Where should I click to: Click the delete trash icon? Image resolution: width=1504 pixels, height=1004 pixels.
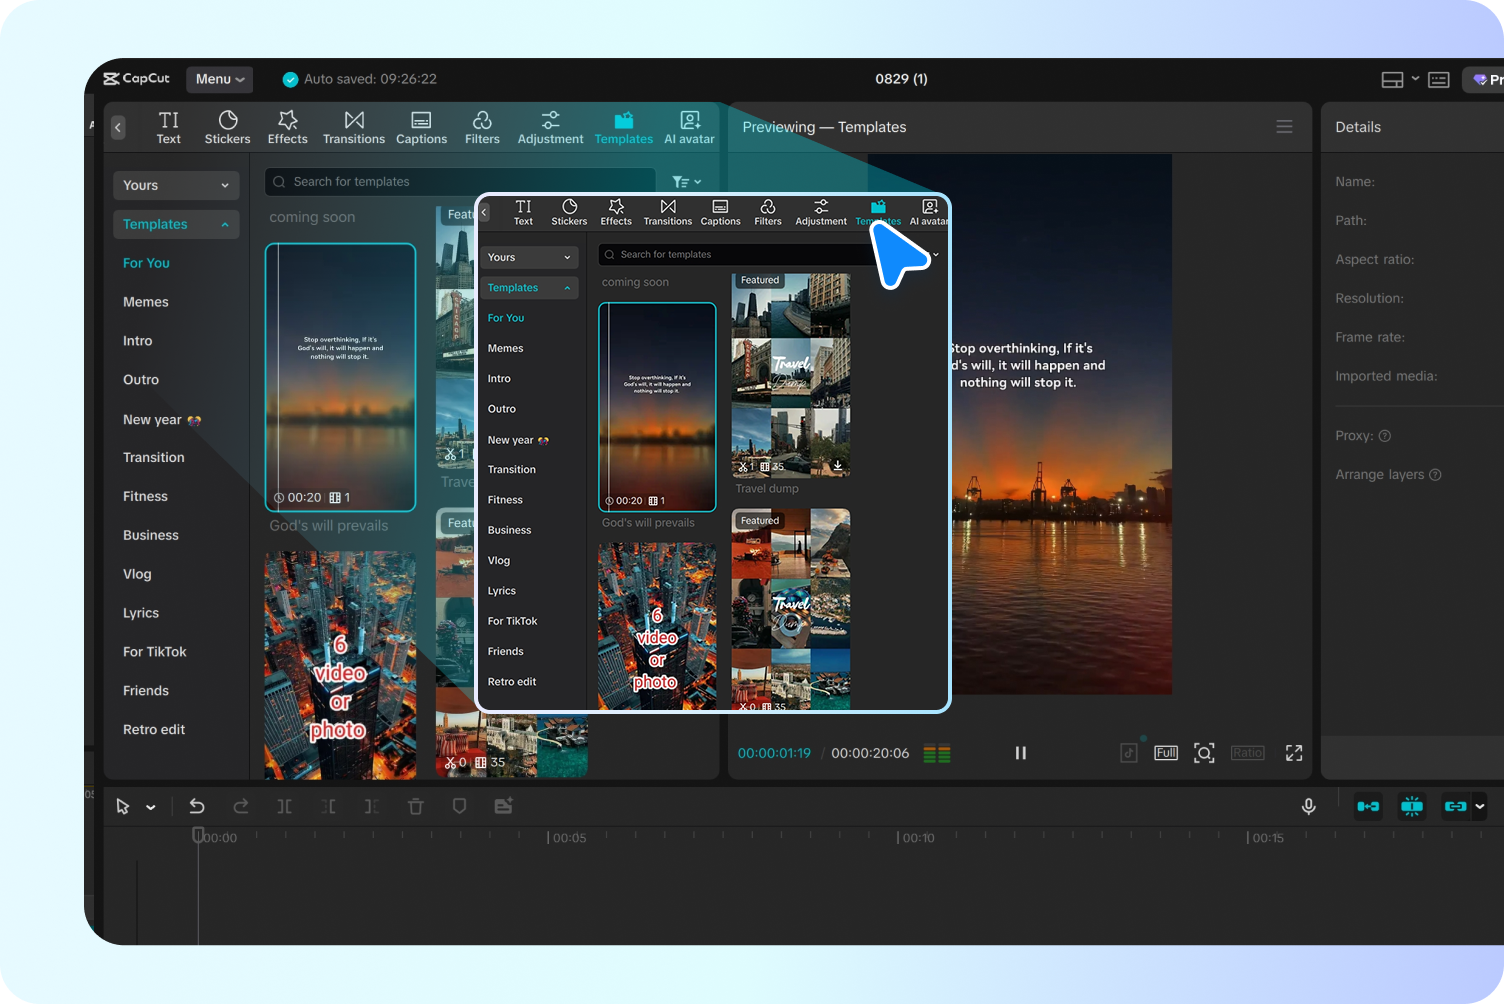[416, 807]
